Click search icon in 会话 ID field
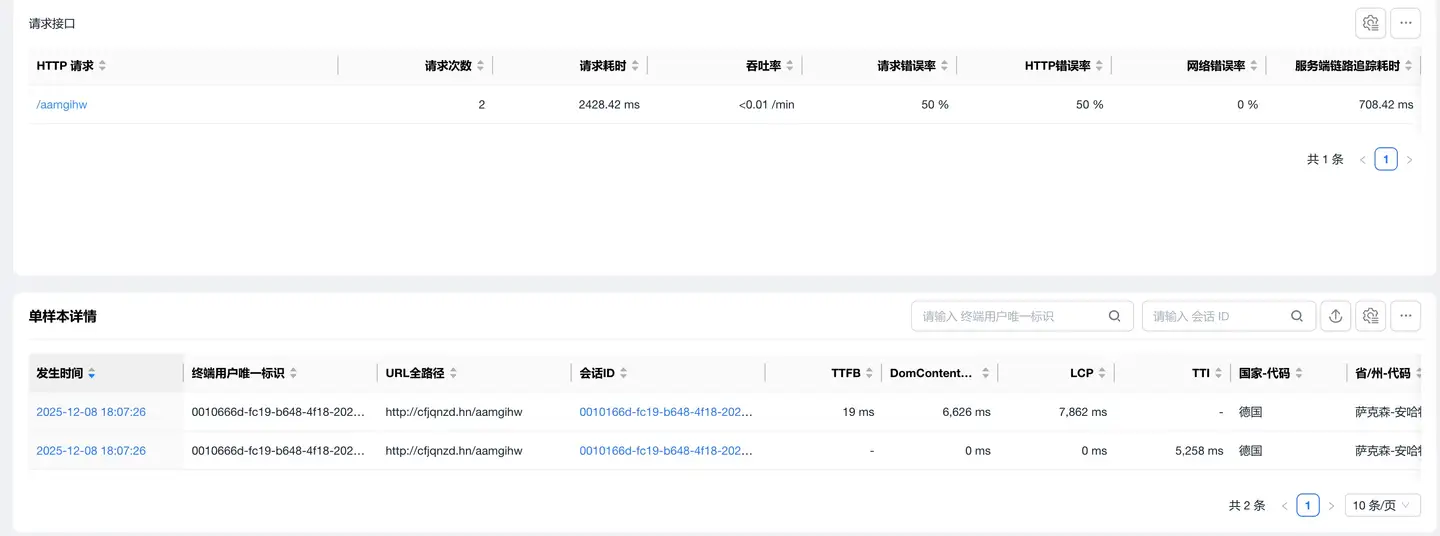The height and width of the screenshot is (536, 1440). point(1296,316)
